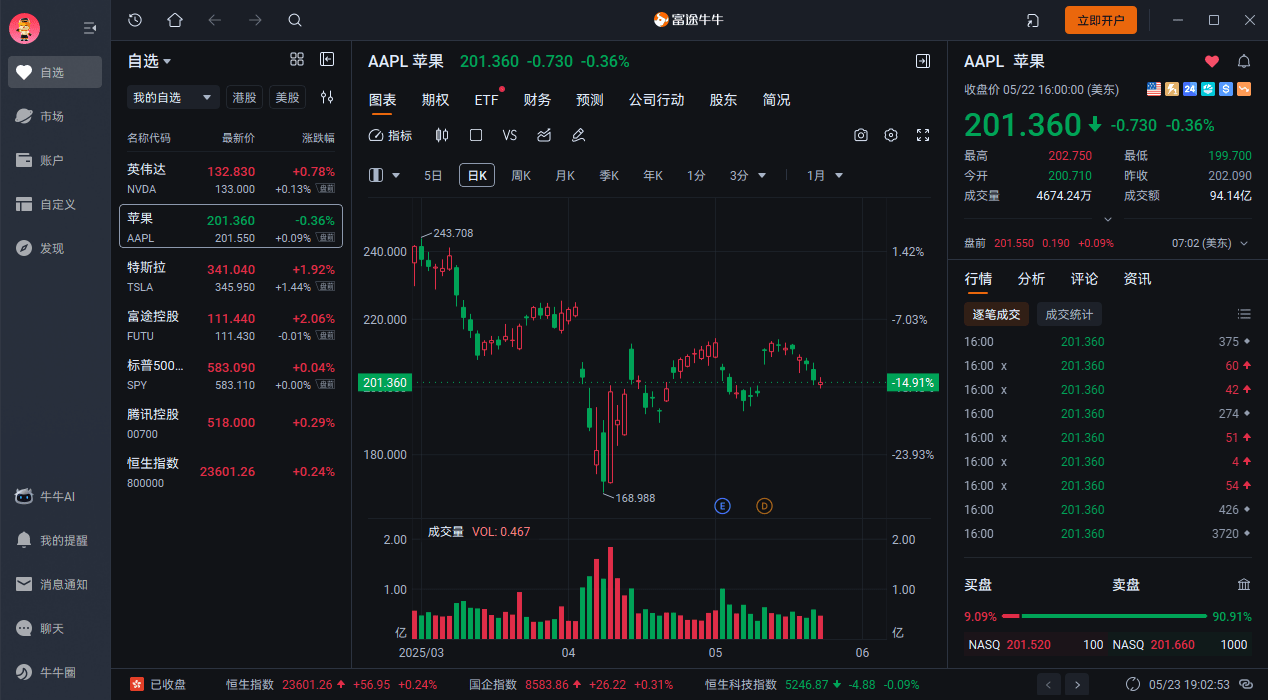
Task: Select 特斯拉 TSLA watchlist row
Action: (231, 278)
